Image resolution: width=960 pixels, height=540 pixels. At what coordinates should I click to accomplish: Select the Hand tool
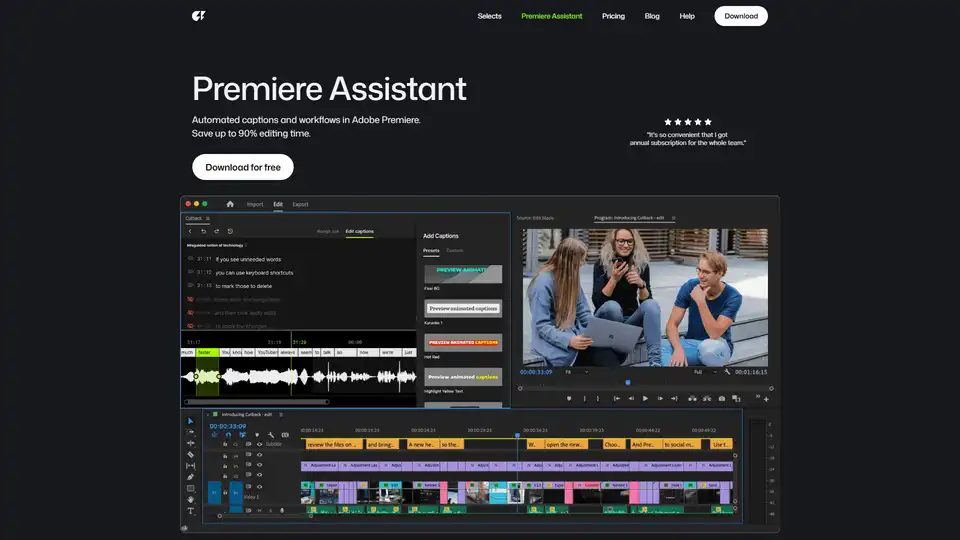point(190,500)
